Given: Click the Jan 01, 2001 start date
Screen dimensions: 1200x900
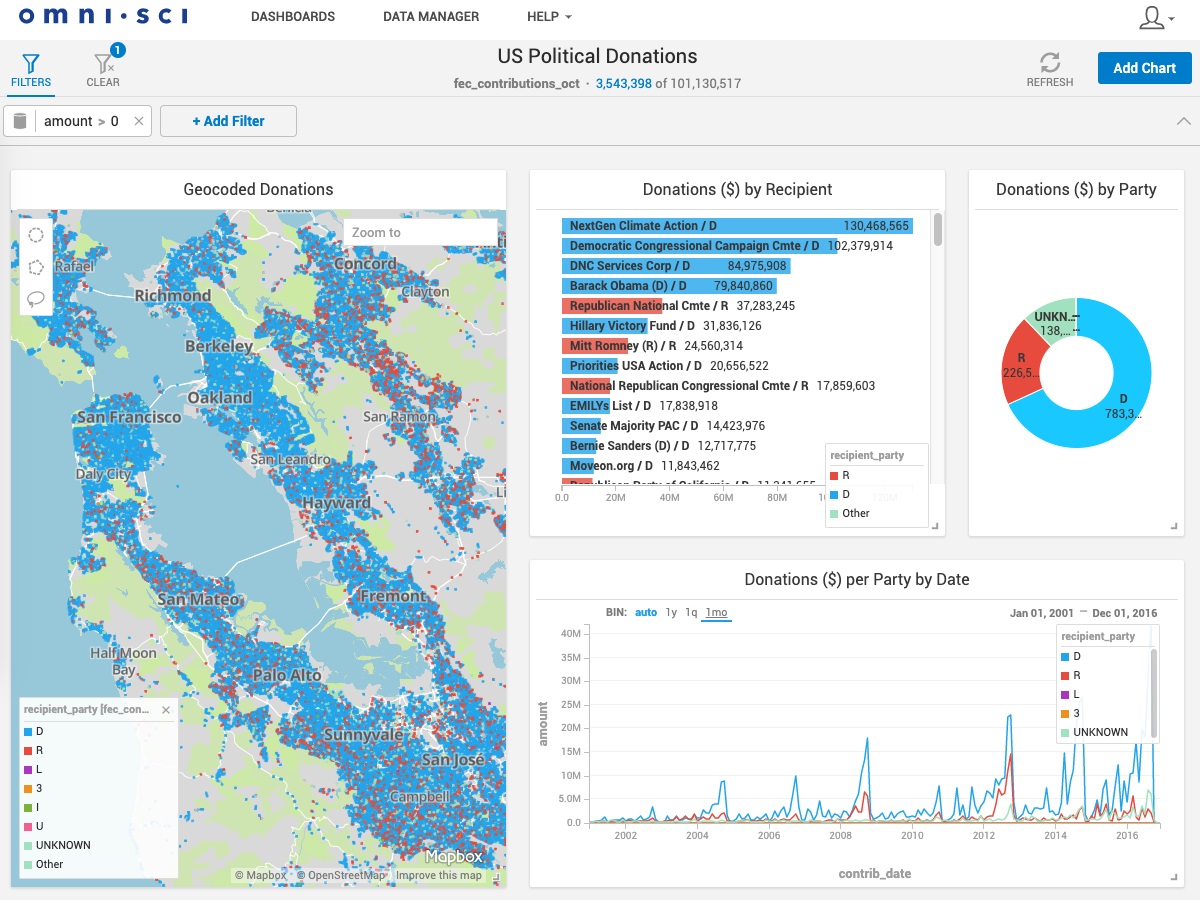Looking at the screenshot, I should pyautogui.click(x=1042, y=613).
